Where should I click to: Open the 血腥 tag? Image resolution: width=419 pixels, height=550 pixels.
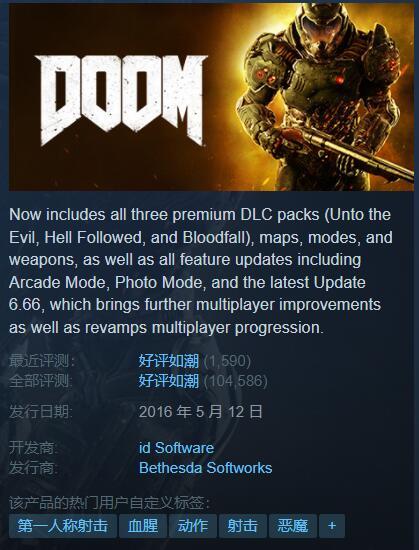point(143,525)
